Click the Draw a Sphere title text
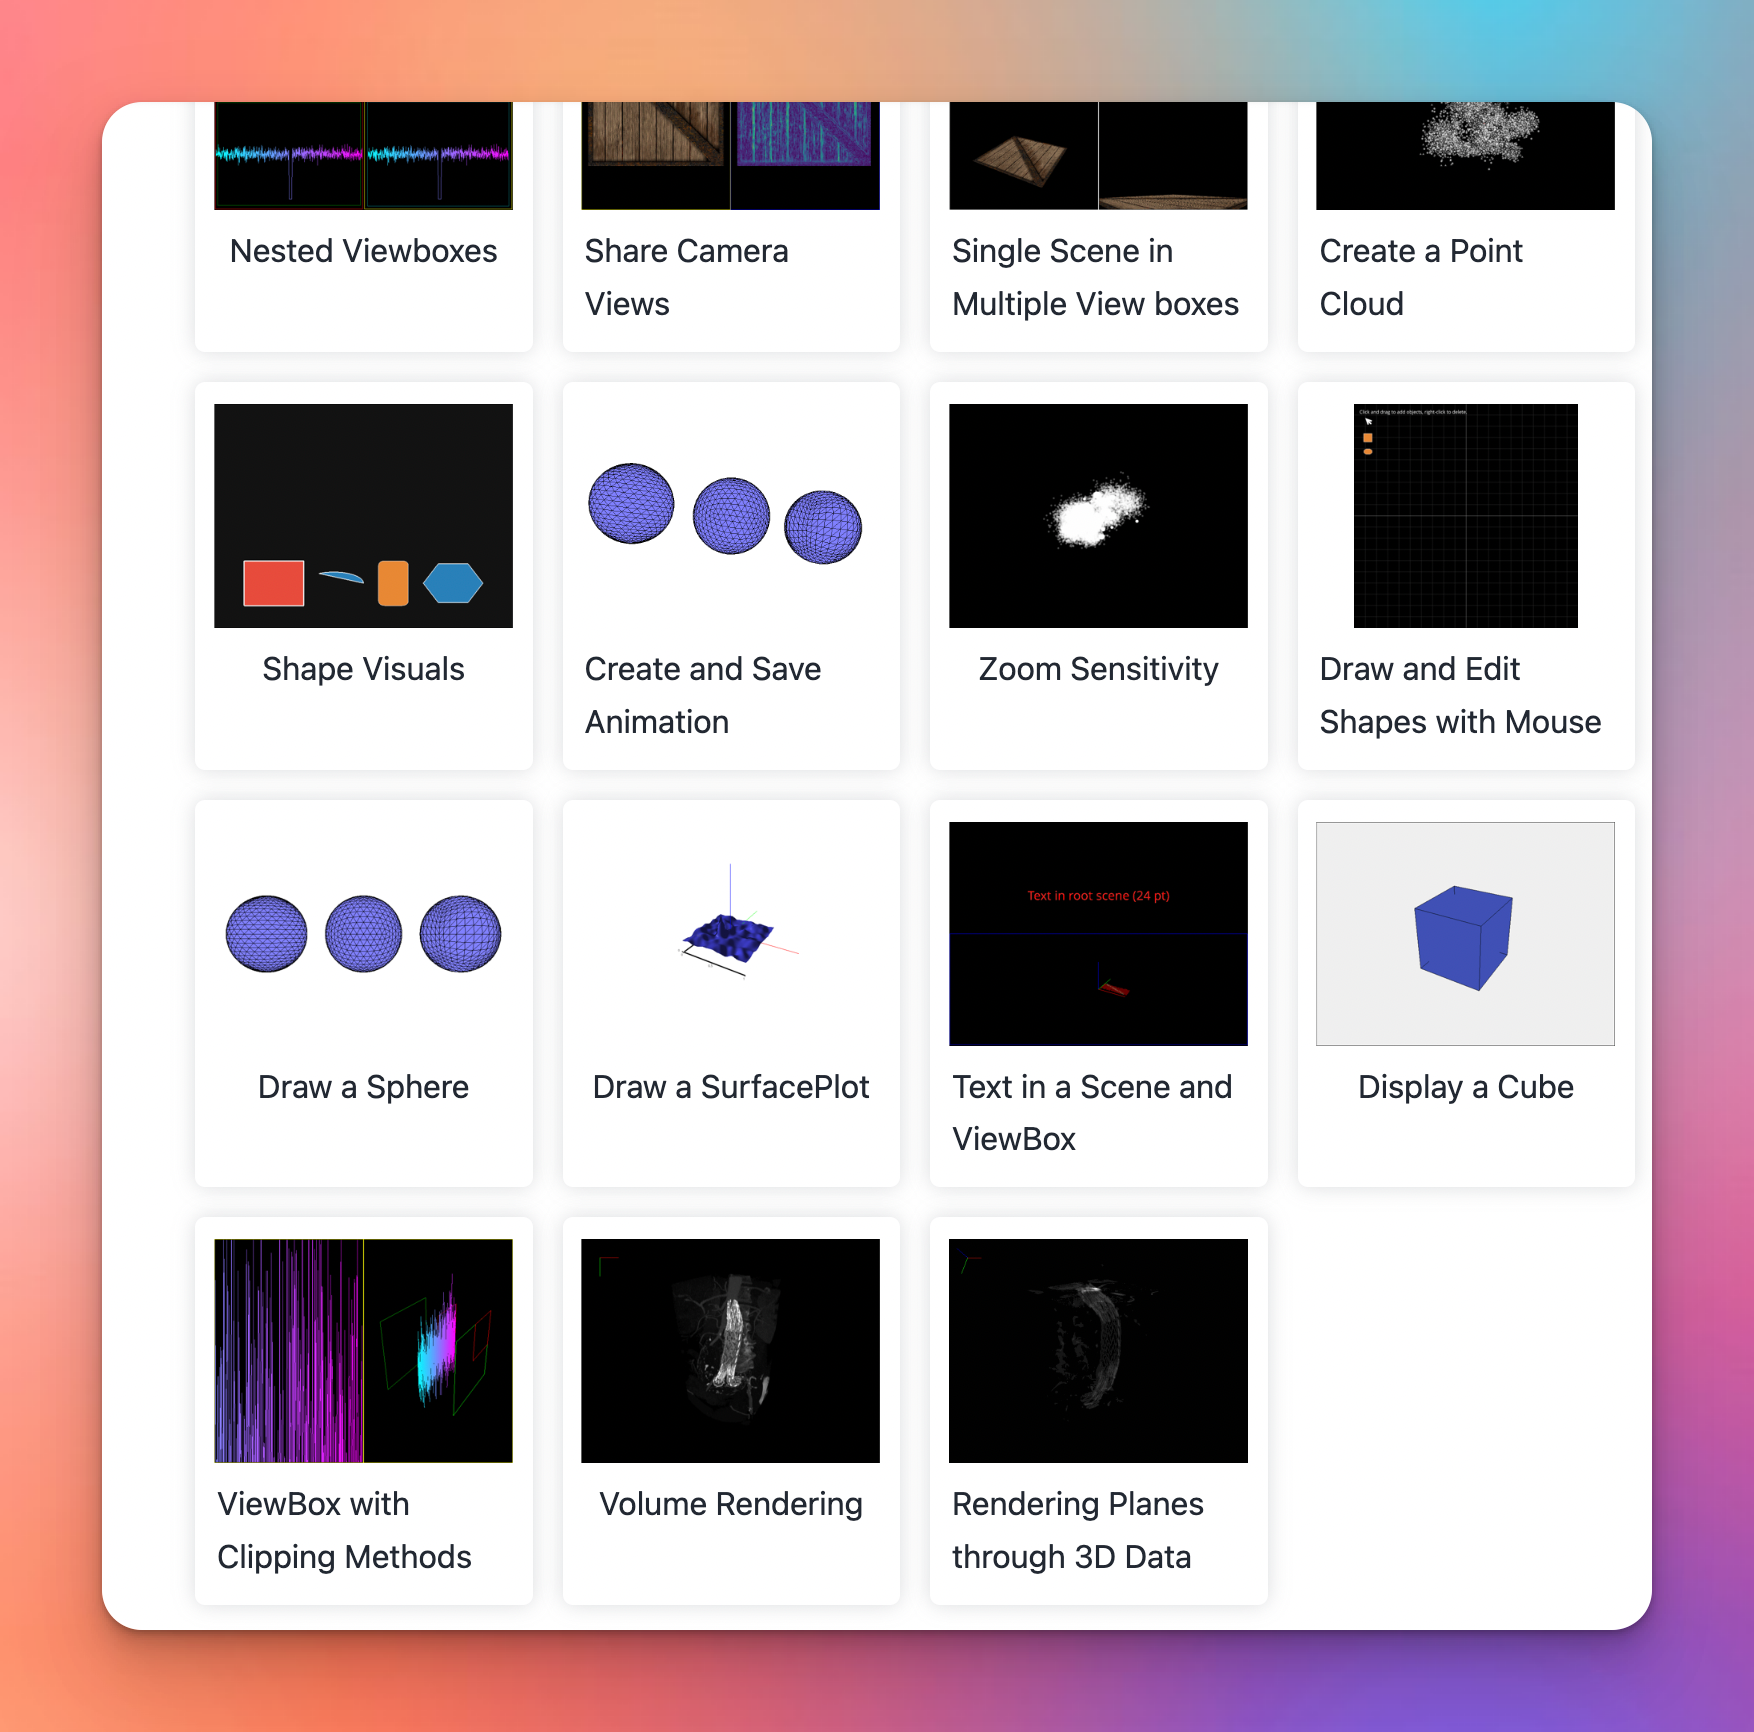The width and height of the screenshot is (1754, 1732). point(363,1087)
